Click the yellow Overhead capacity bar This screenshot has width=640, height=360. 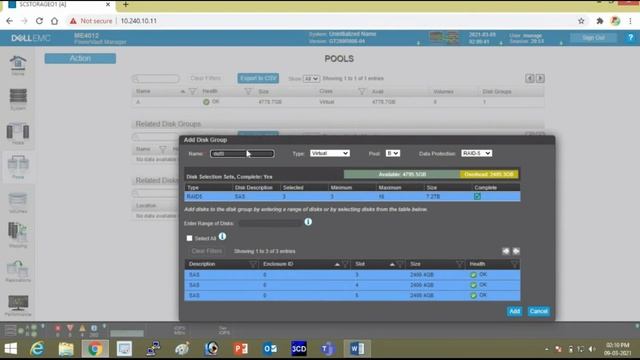tap(489, 174)
